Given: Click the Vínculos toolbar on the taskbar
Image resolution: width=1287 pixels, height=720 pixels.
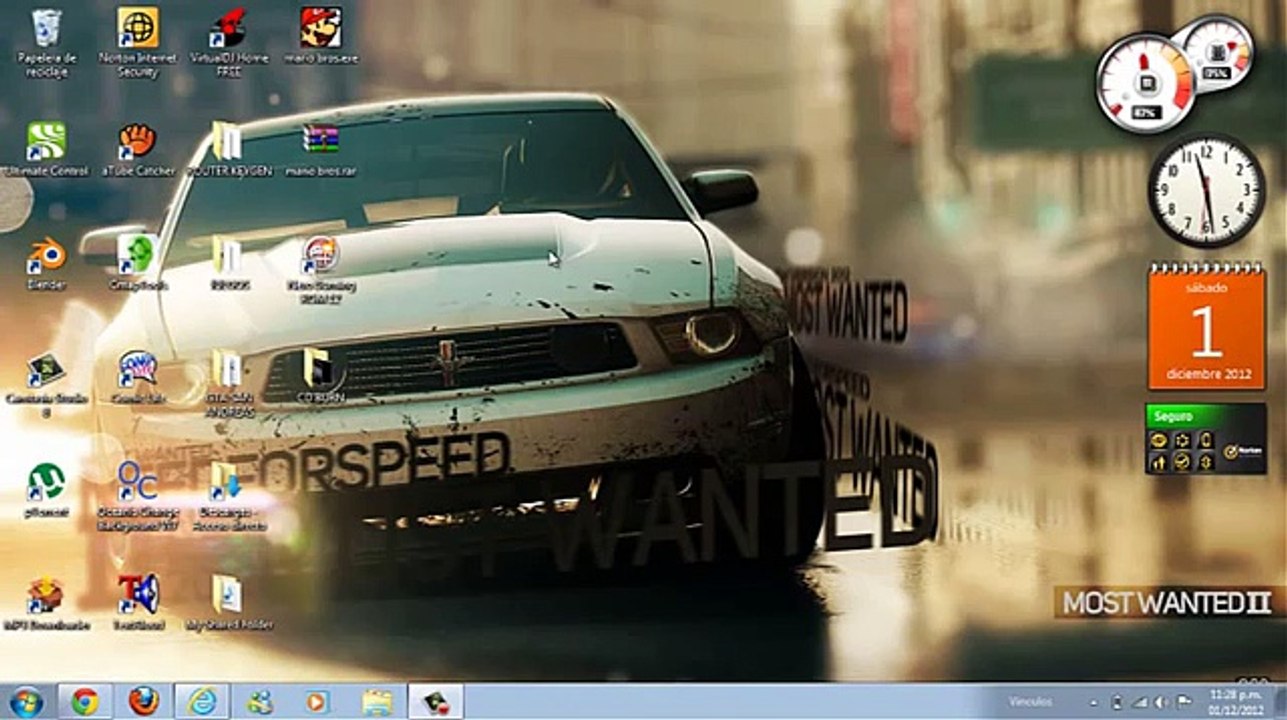Looking at the screenshot, I should [x=1030, y=702].
